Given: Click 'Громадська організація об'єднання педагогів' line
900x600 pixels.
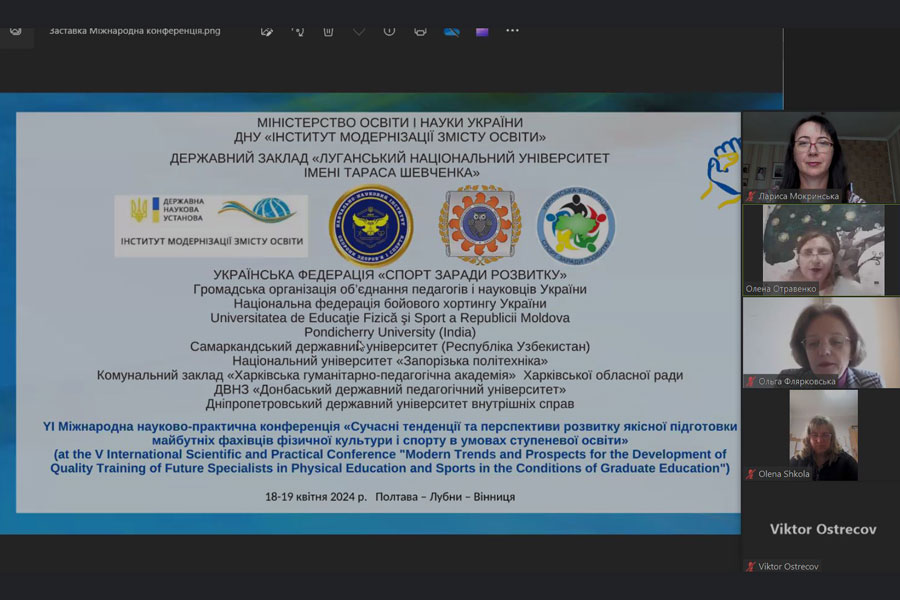Looking at the screenshot, I should click(x=390, y=289).
